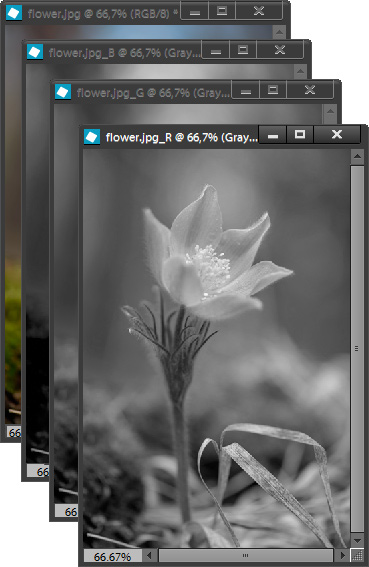
Task: Close the flower.jpg_R window
Action: click(x=337, y=135)
